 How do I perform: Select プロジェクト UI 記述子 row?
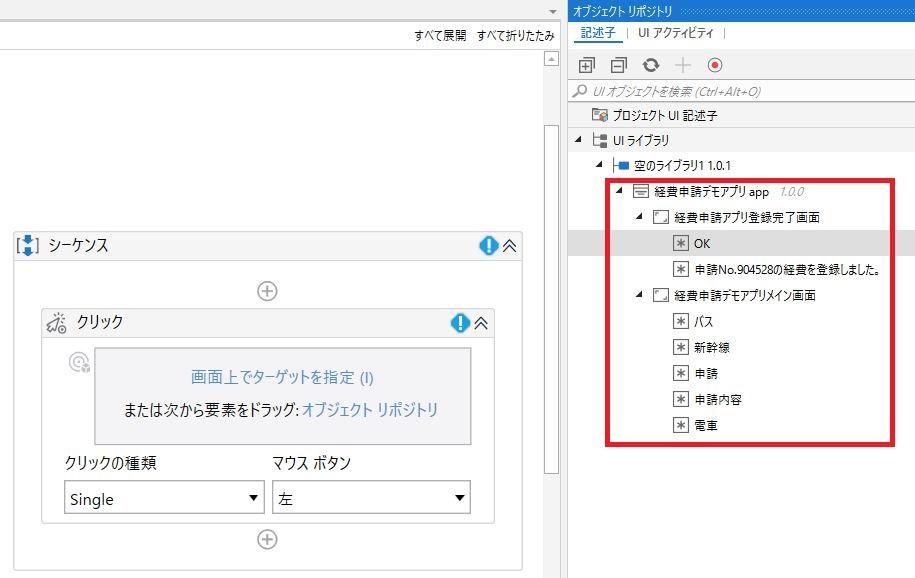point(741,115)
